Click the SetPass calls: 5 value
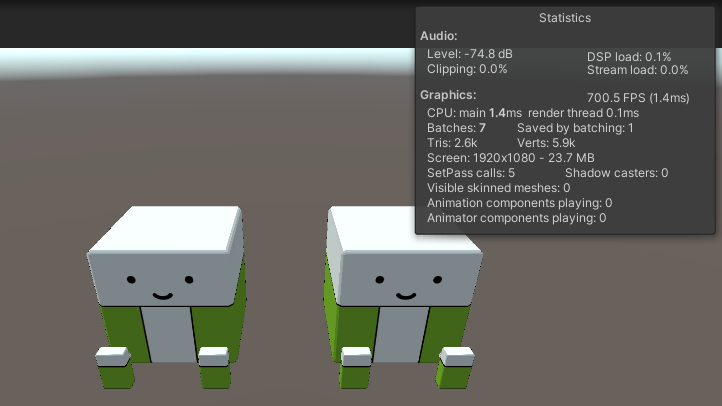The height and width of the screenshot is (406, 722). click(471, 173)
